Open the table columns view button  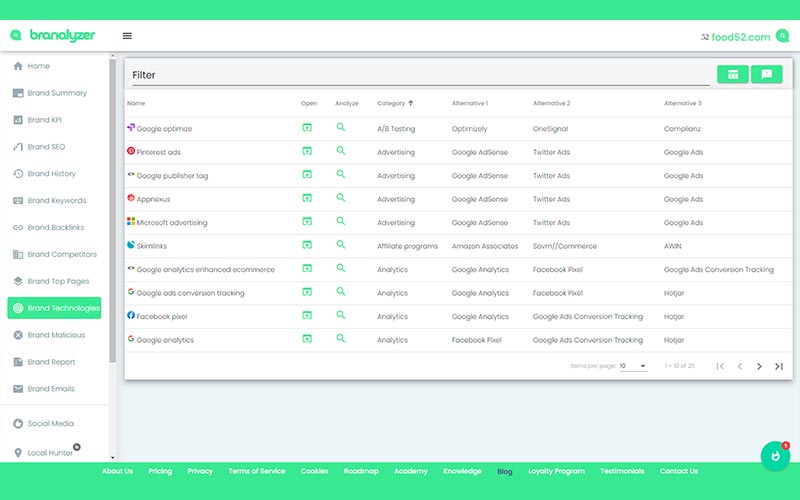coord(733,74)
